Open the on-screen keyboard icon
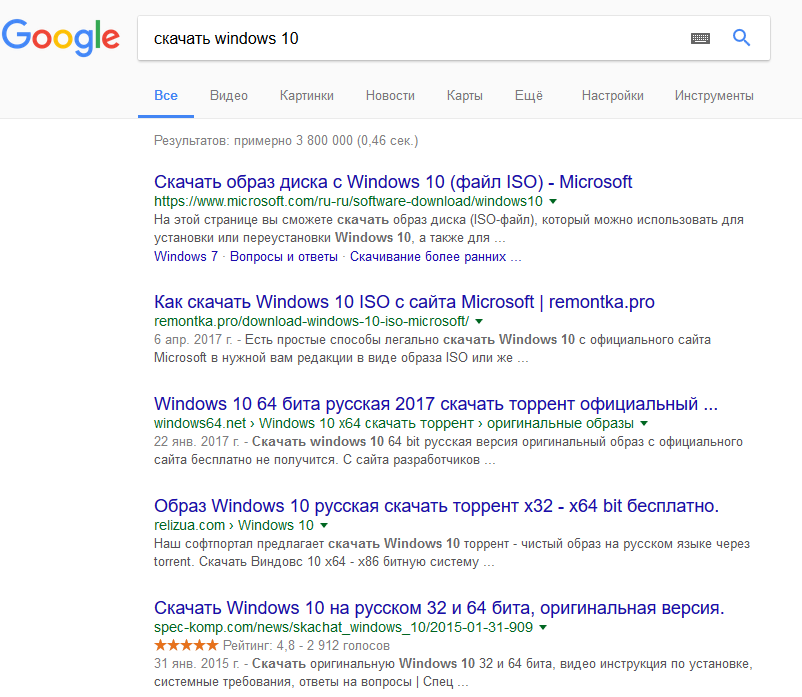The image size is (802, 697). click(700, 38)
